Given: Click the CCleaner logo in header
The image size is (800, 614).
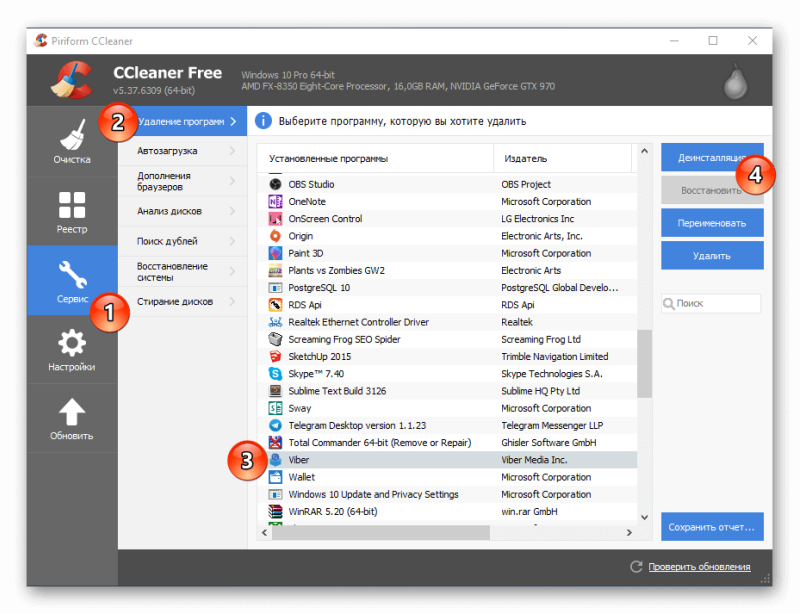Looking at the screenshot, I should [71, 80].
